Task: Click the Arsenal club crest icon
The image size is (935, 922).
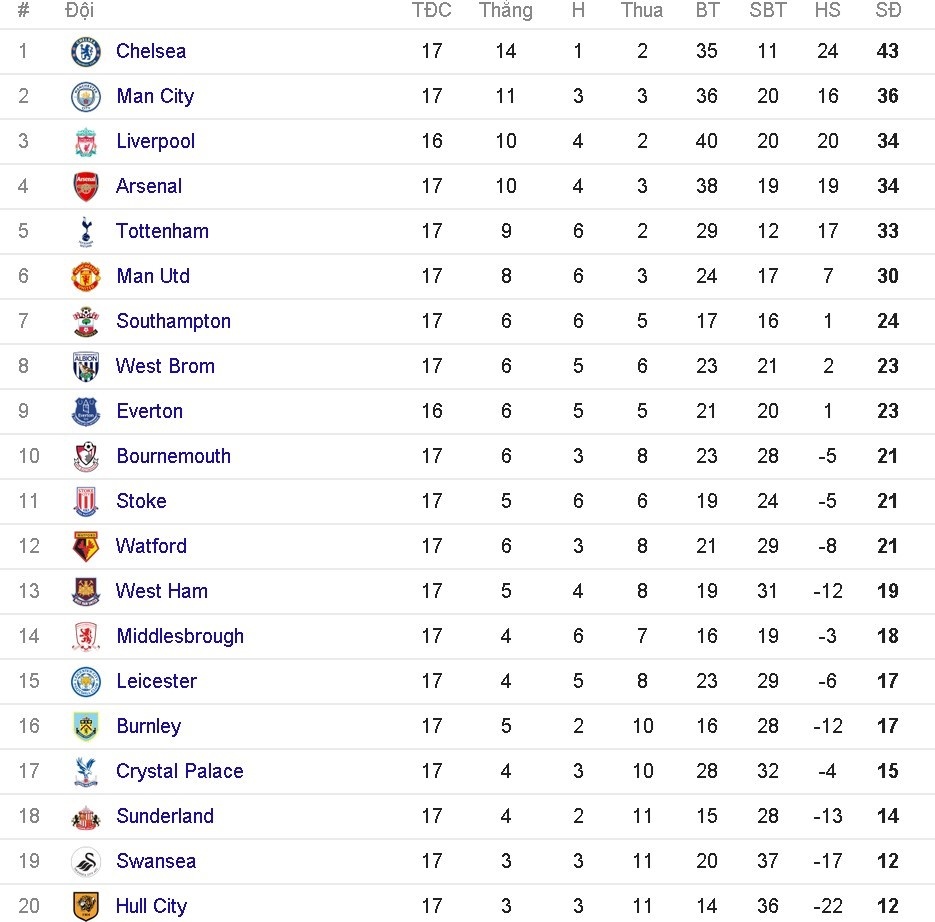Action: [86, 186]
